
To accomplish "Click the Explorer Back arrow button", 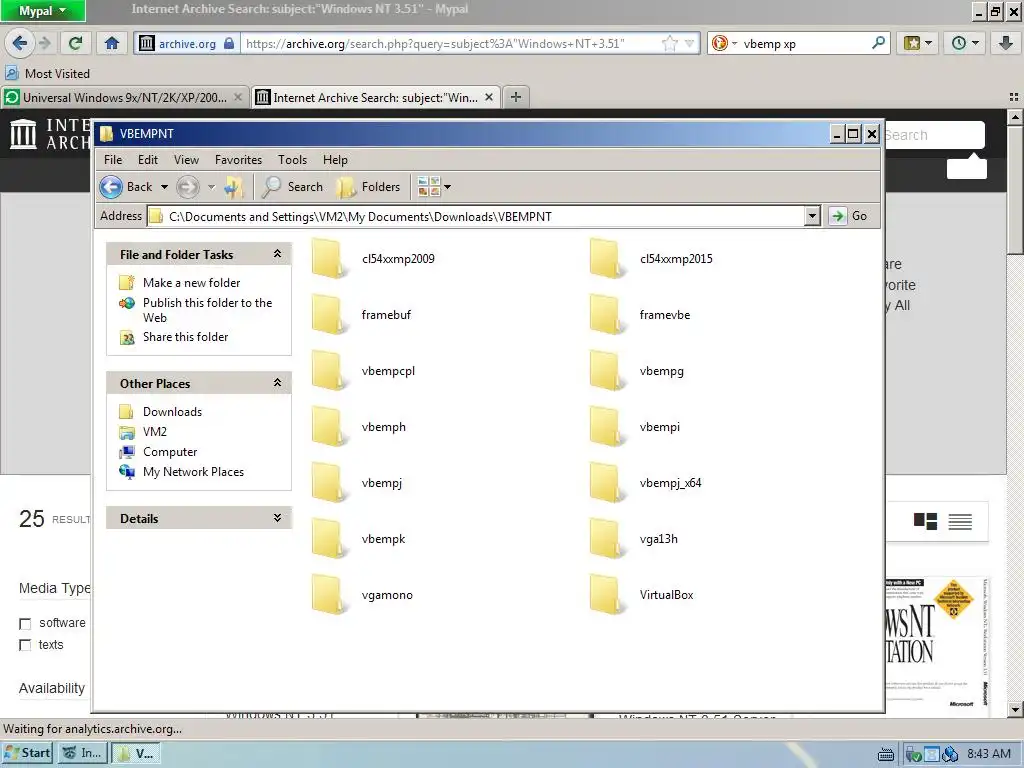I will point(111,187).
